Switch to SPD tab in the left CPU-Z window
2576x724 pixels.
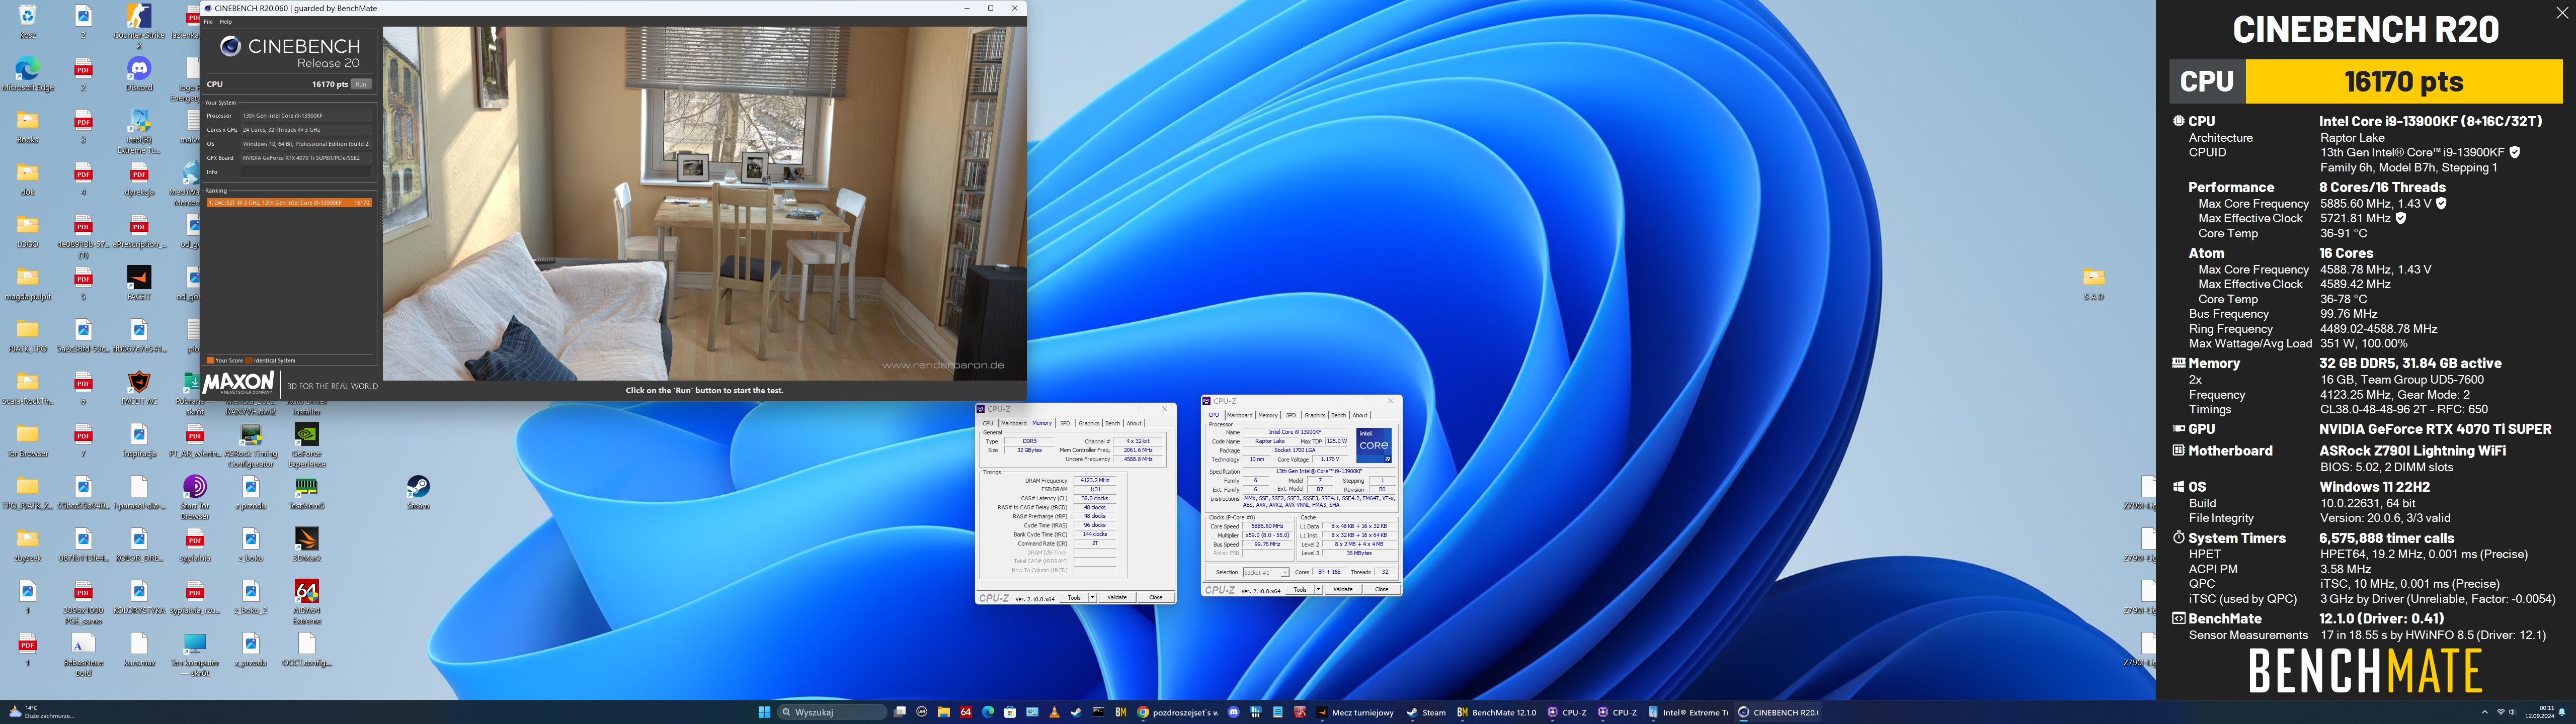[1065, 423]
